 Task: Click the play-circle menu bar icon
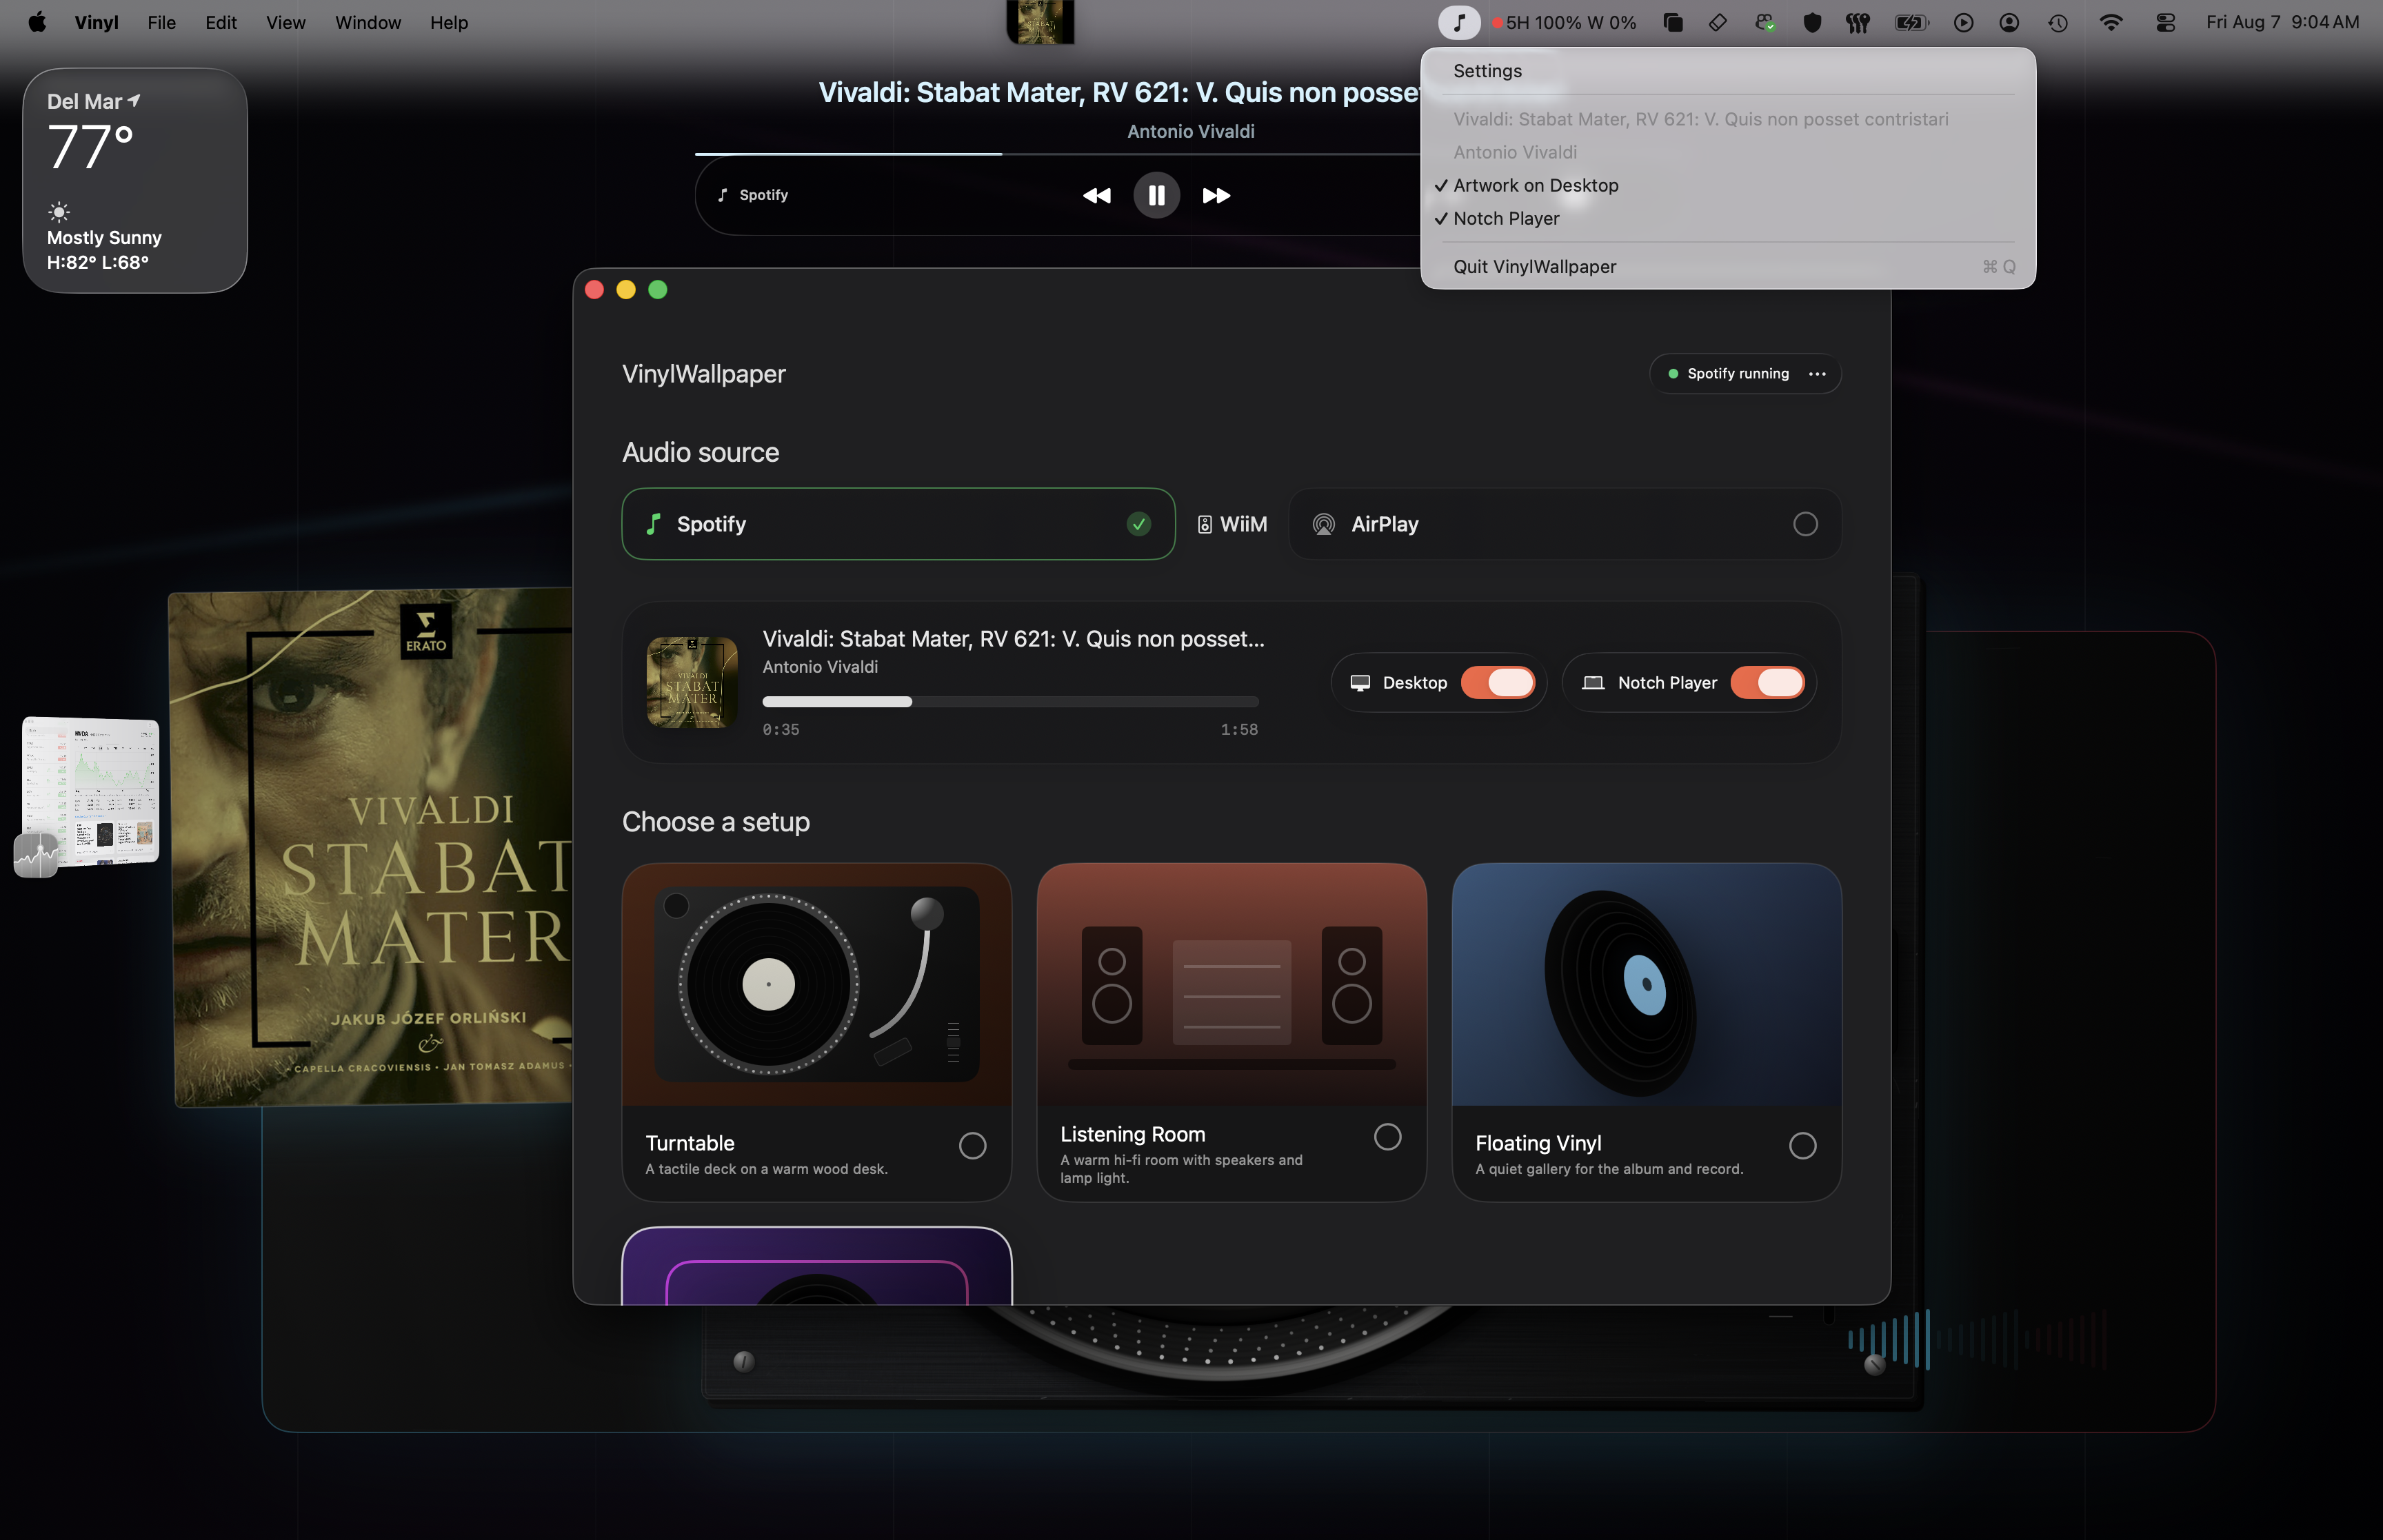1963,22
